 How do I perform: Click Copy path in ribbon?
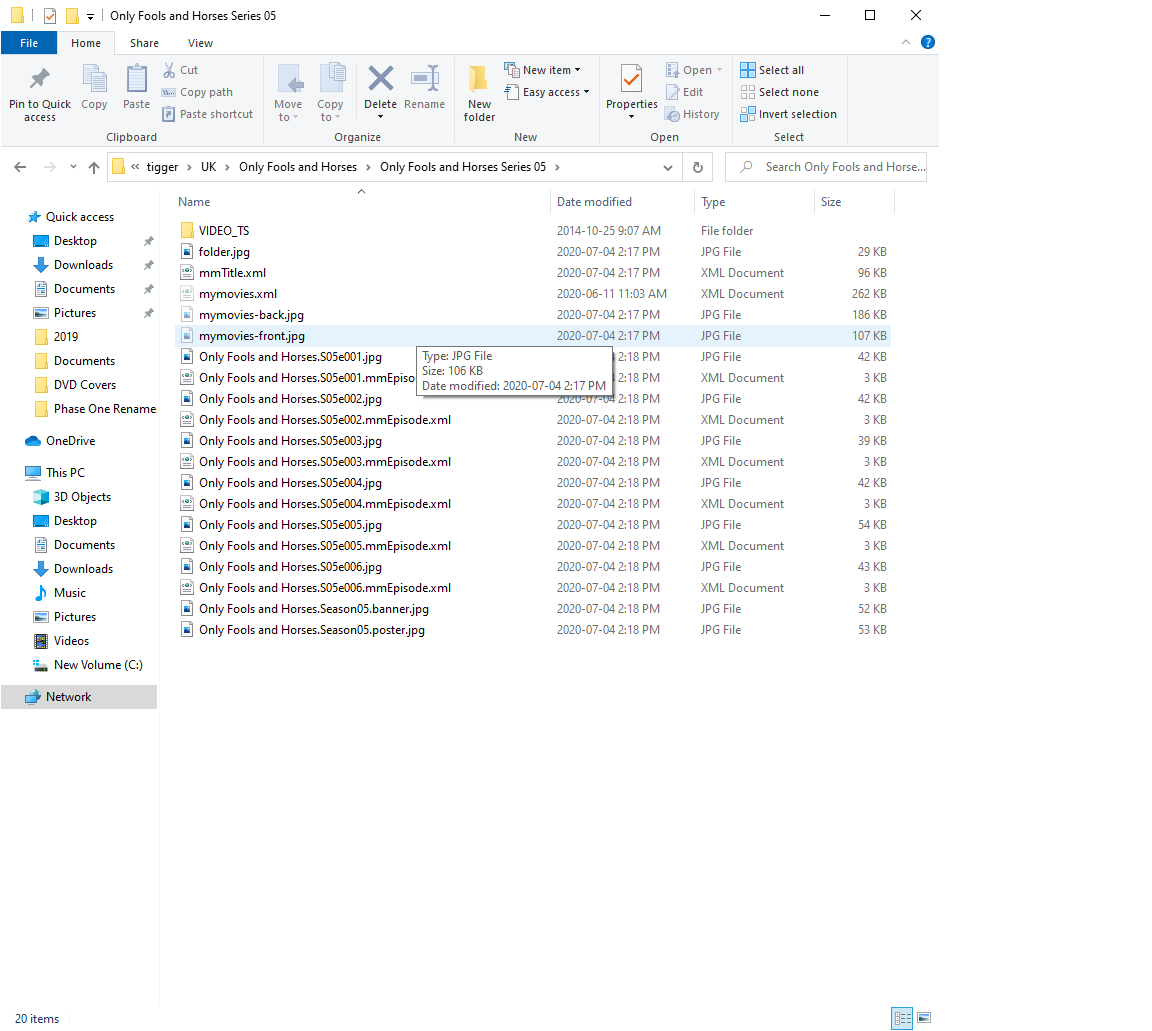(198, 92)
